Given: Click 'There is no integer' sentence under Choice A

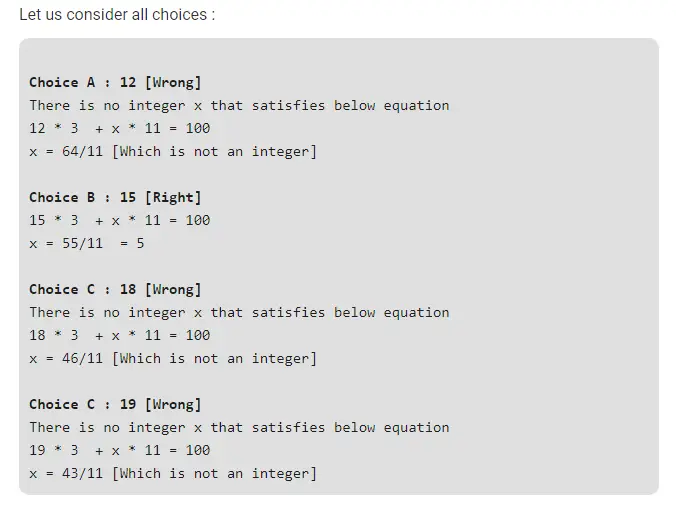Looking at the screenshot, I should click(x=239, y=105).
